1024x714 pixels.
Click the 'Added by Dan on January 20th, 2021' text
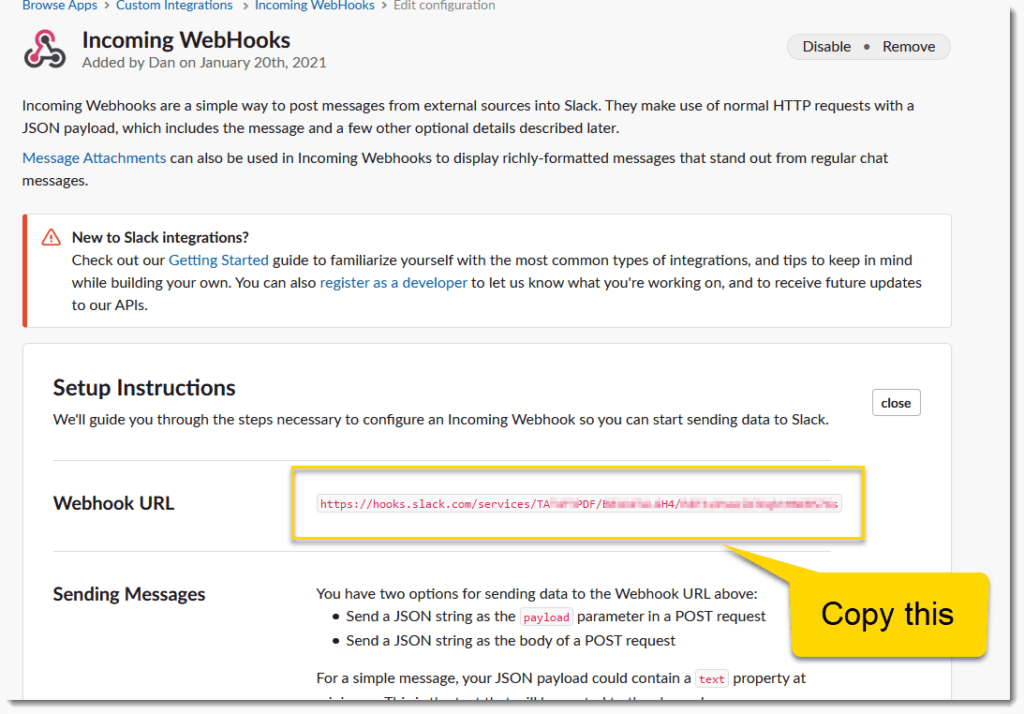tap(204, 63)
